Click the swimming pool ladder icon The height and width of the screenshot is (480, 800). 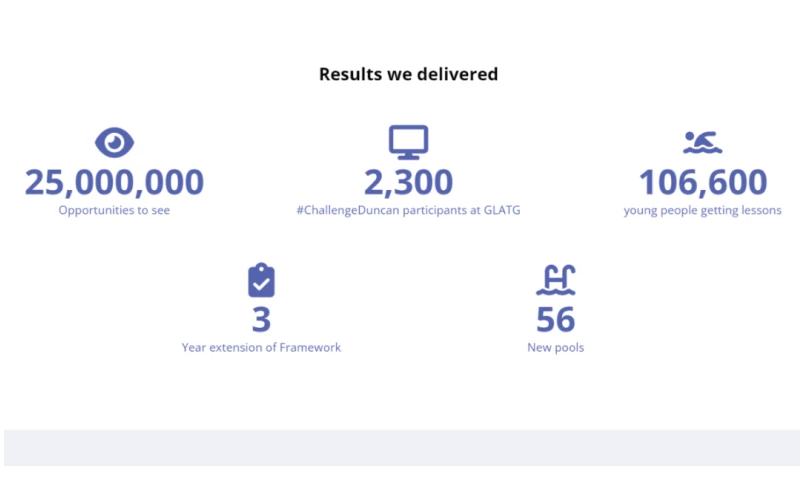coord(556,280)
